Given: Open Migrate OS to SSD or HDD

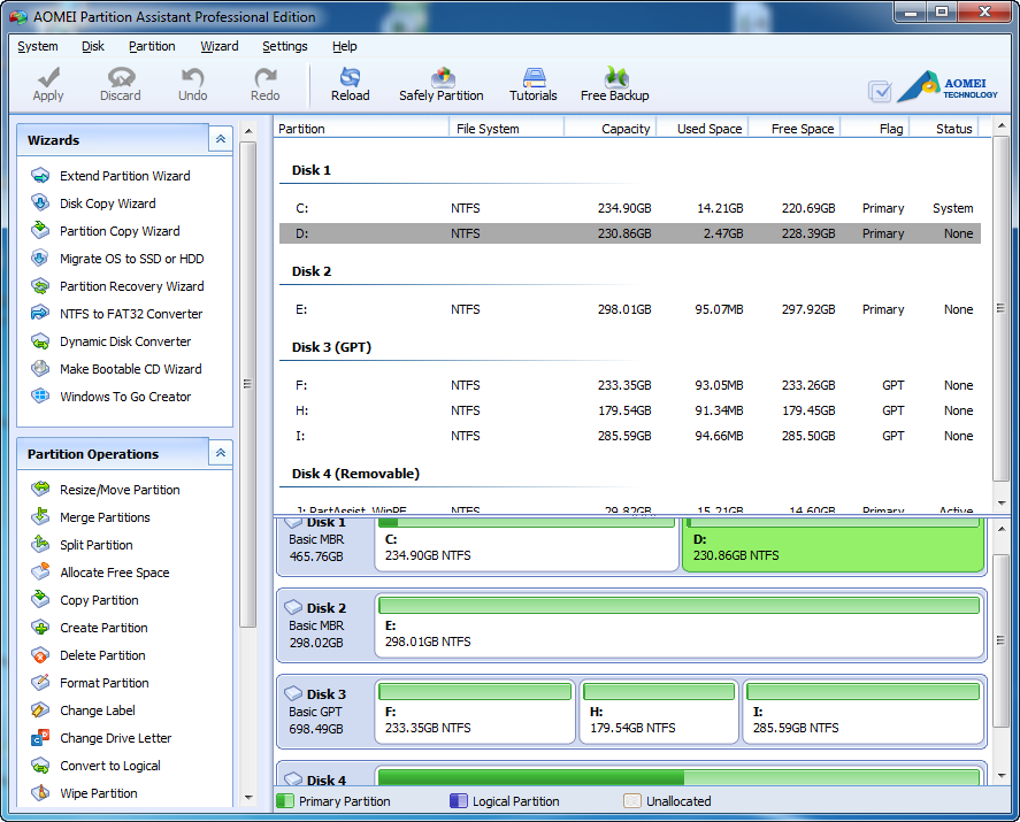Looking at the screenshot, I should (x=131, y=259).
